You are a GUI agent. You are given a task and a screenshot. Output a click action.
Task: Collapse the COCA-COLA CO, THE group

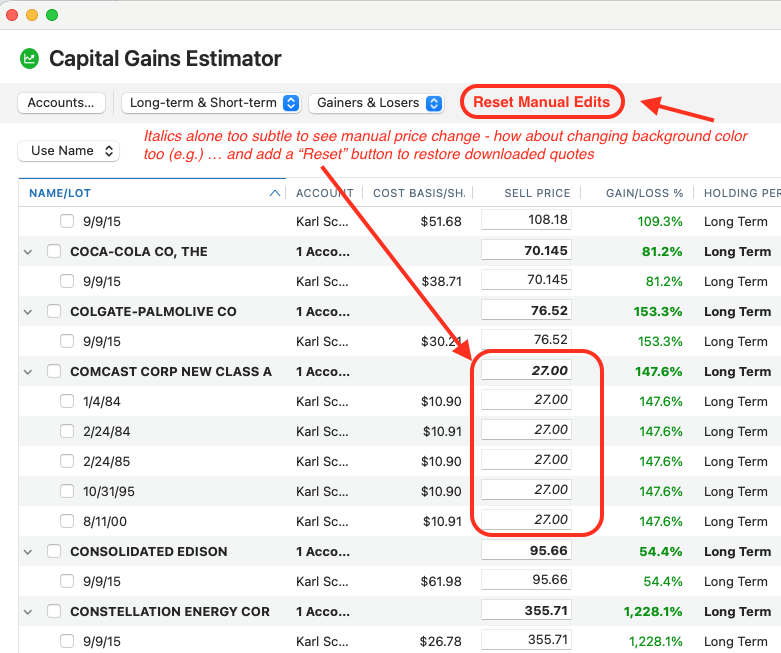coord(28,252)
